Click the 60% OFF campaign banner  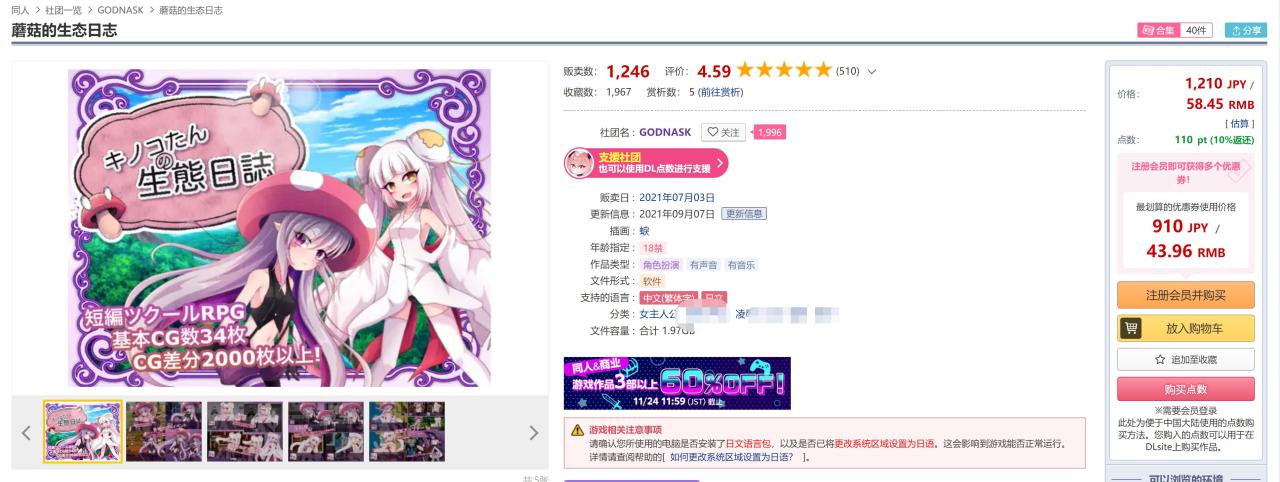point(677,383)
